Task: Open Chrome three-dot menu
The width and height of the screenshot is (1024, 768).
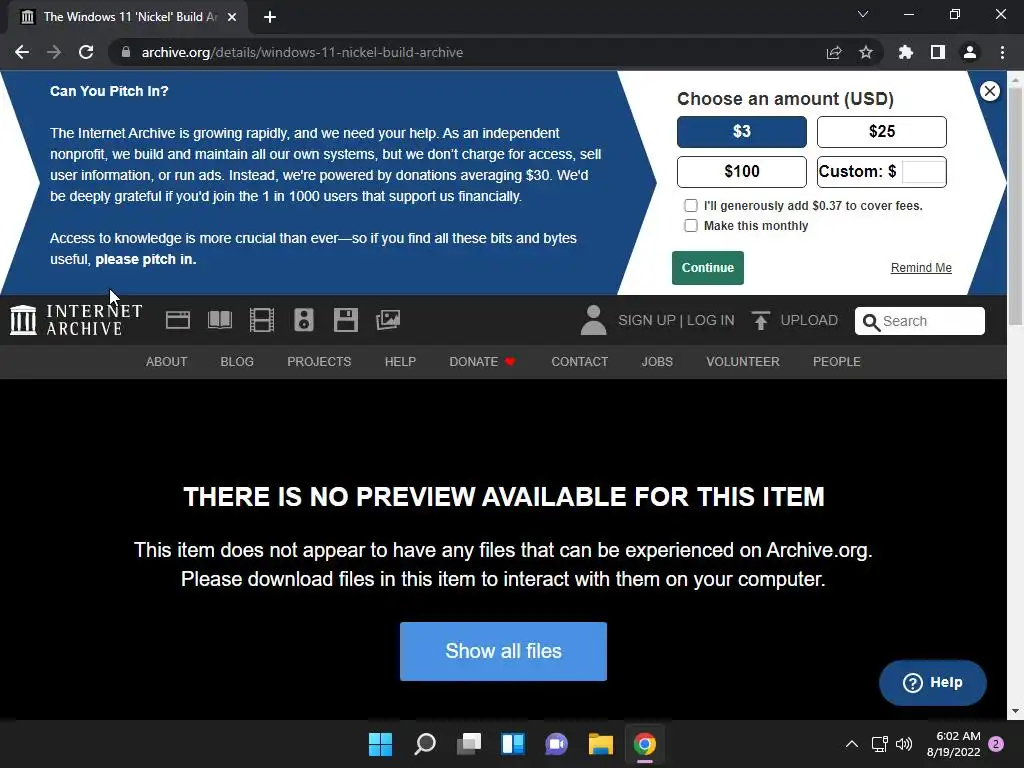Action: [1002, 52]
